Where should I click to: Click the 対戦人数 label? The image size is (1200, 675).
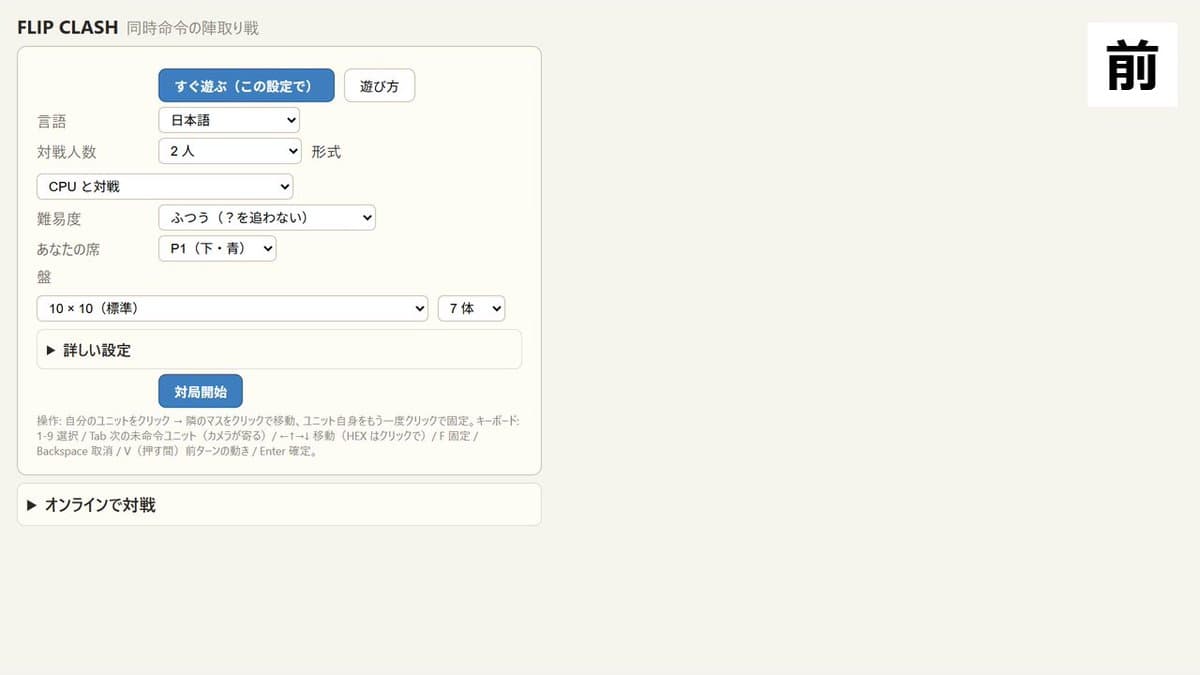66,152
